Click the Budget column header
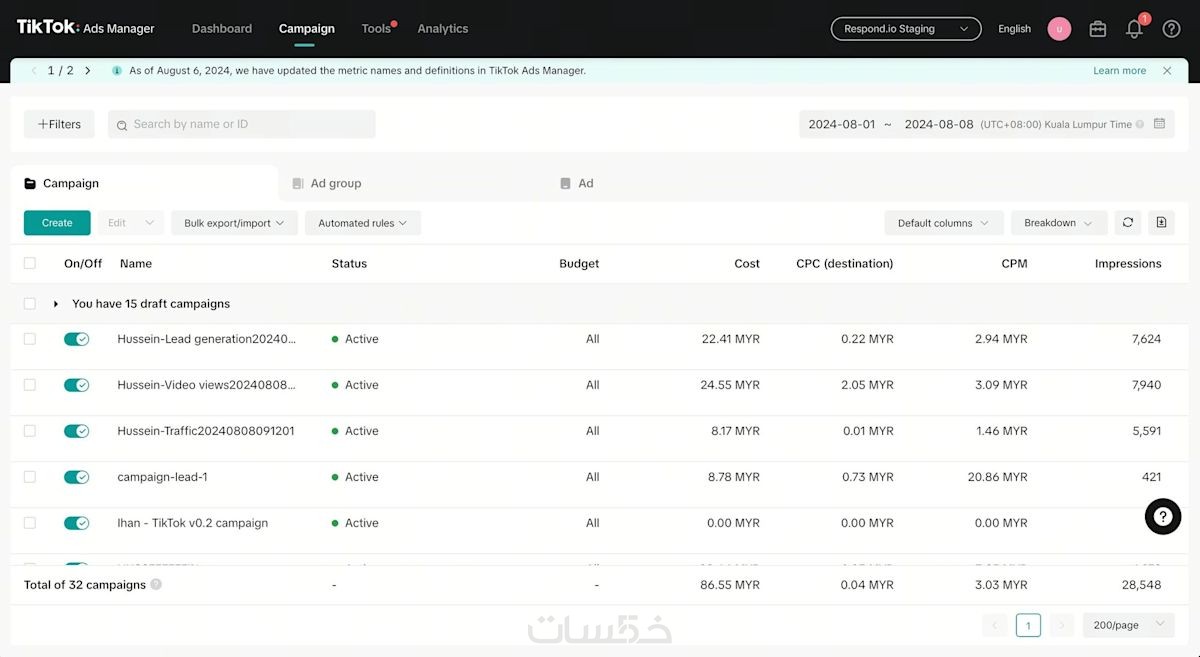The height and width of the screenshot is (657, 1200). pos(579,264)
